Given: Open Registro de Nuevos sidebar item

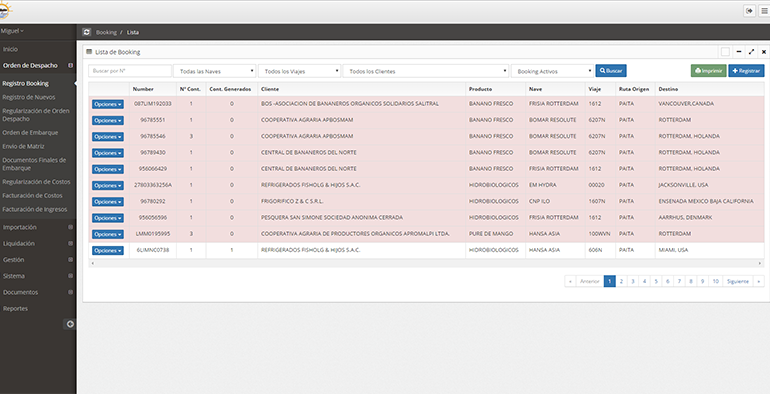Looking at the screenshot, I should point(28,97).
